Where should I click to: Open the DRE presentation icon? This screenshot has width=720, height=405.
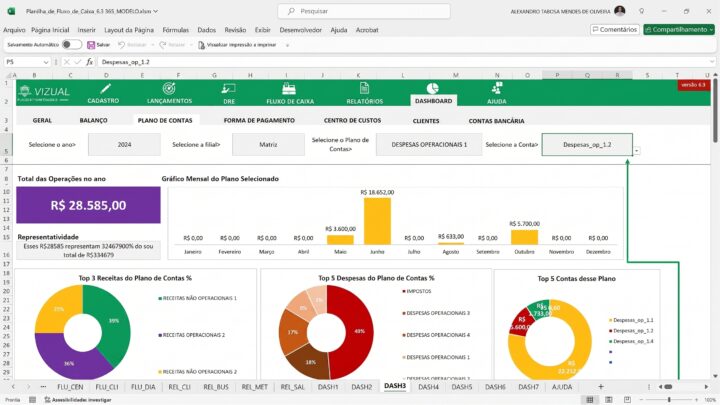point(228,89)
